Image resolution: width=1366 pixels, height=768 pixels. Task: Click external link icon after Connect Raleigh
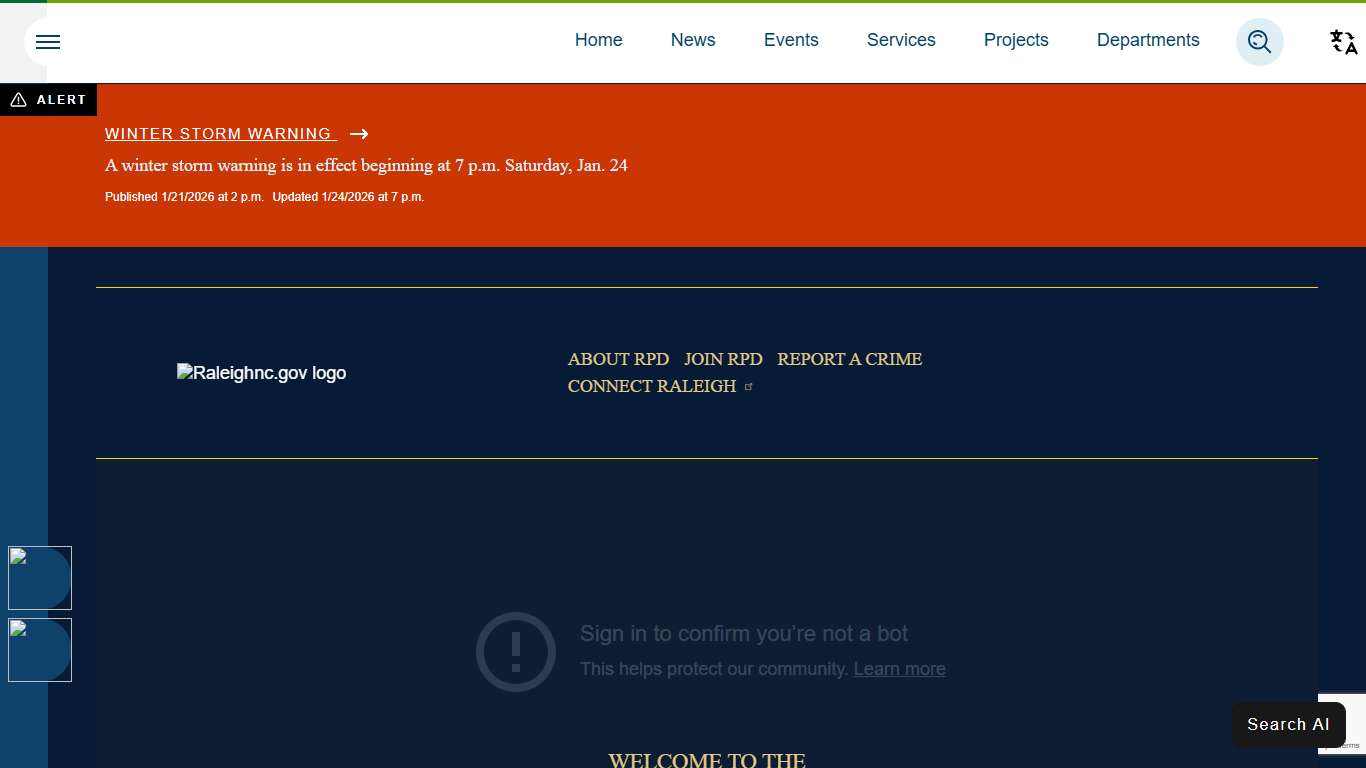749,387
